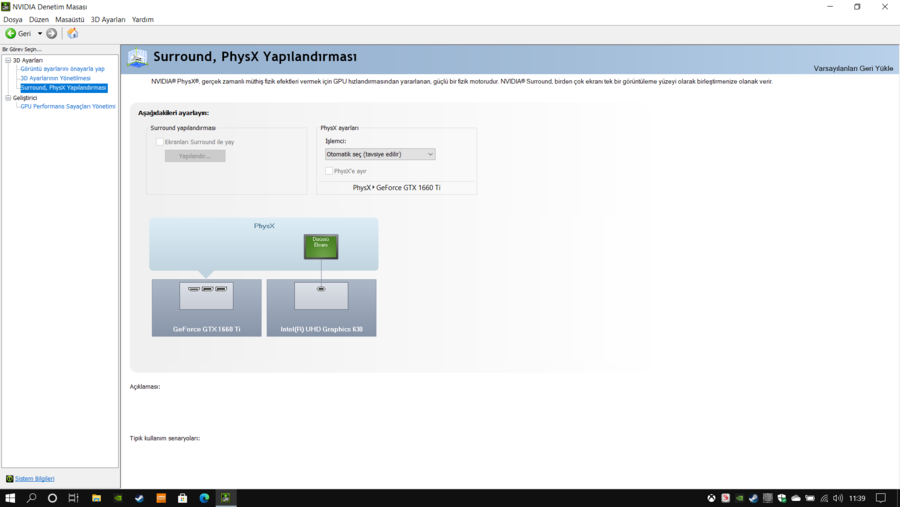
Task: Click the OneDrive cloud tray icon
Action: (x=796, y=498)
